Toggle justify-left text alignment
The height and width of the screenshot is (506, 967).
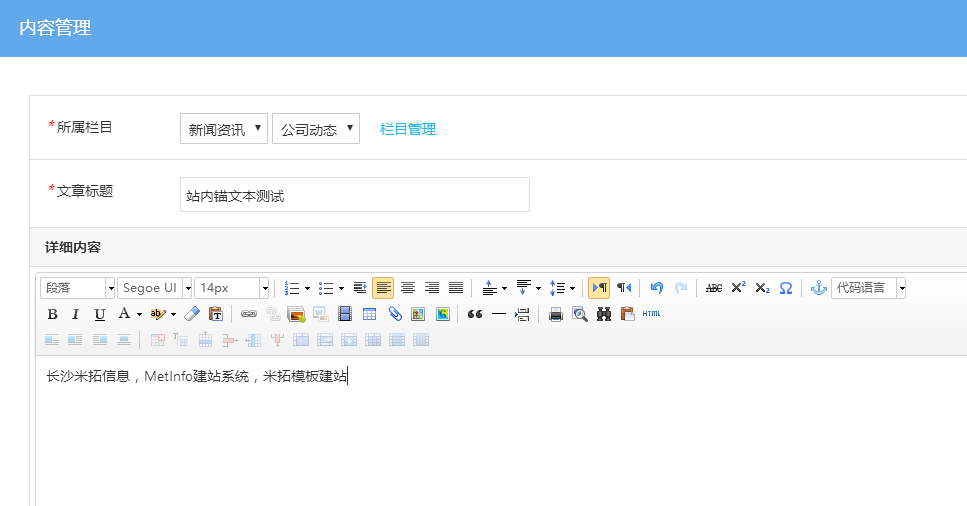coord(383,288)
